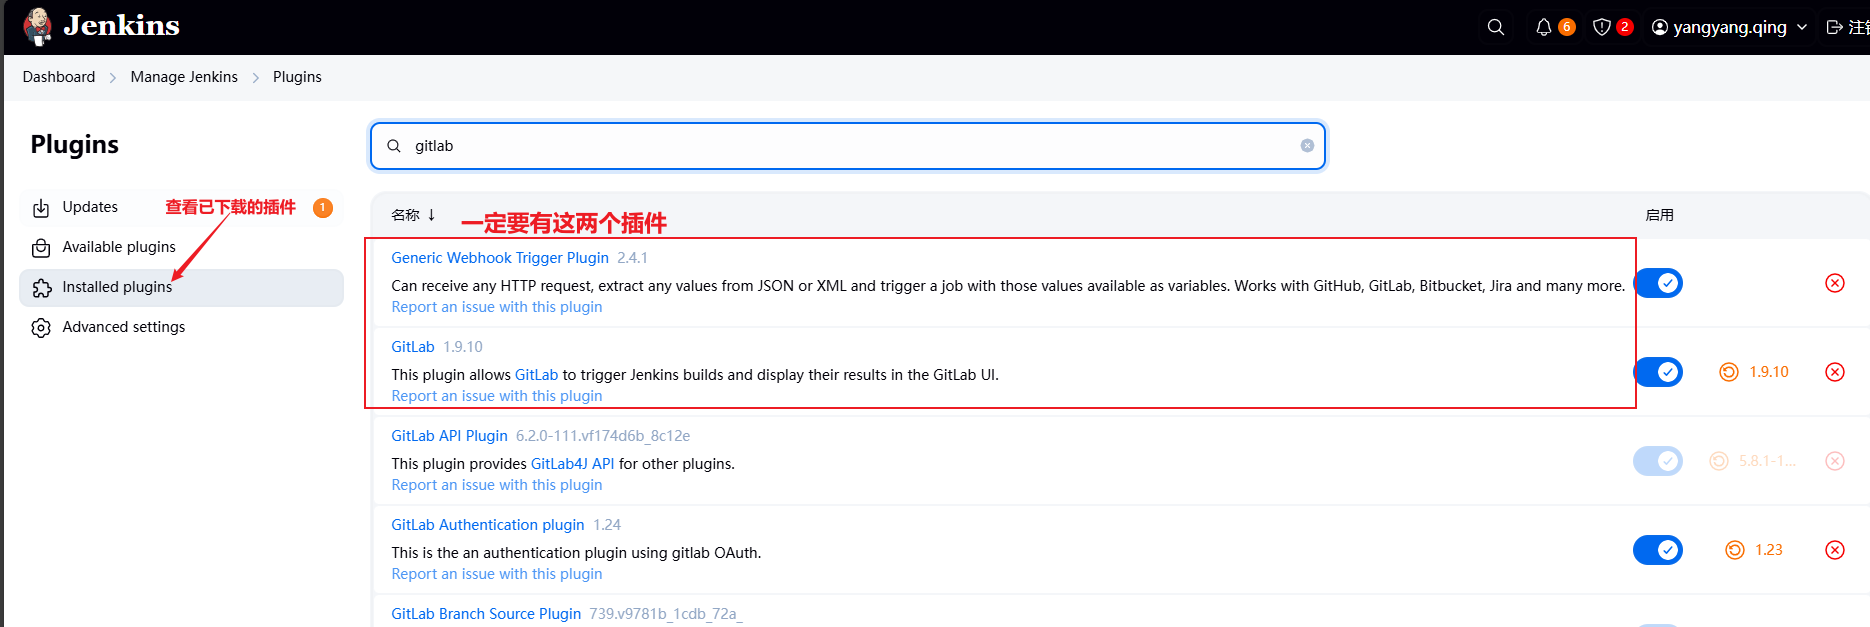Open GitLab API Plugin link
Viewport: 1870px width, 627px height.
point(450,436)
